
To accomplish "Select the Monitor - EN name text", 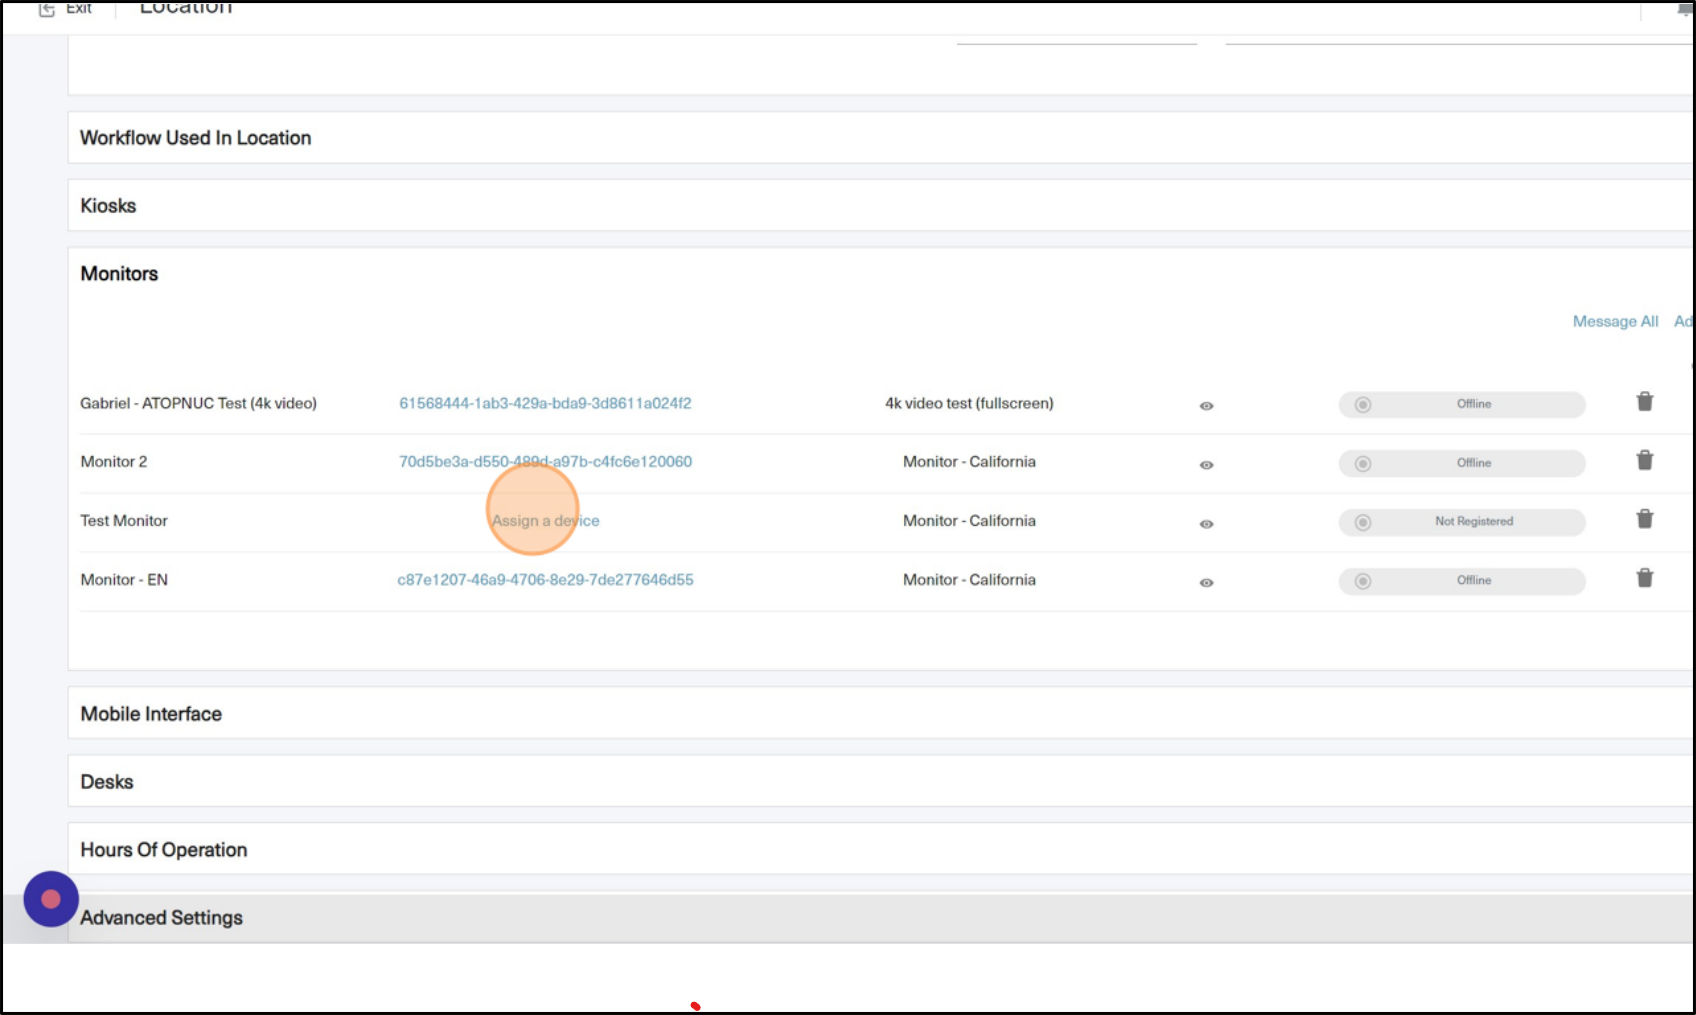I will point(124,579).
